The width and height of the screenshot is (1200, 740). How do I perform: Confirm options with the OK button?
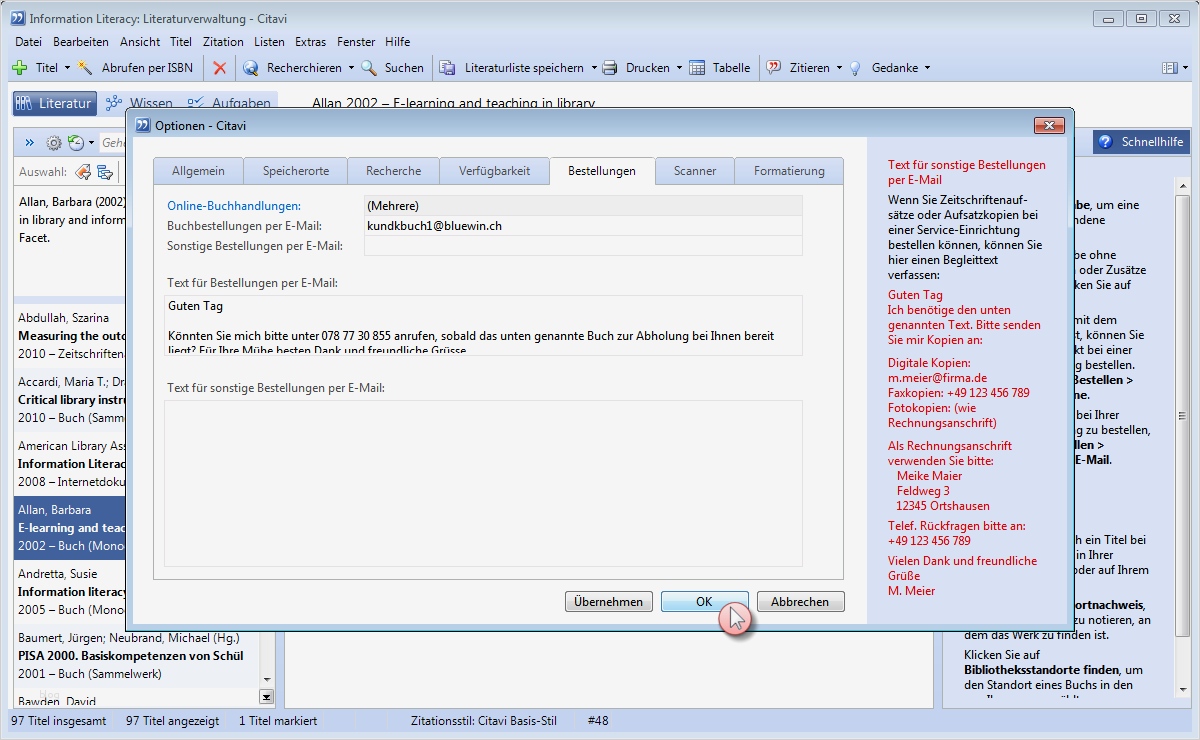point(704,602)
